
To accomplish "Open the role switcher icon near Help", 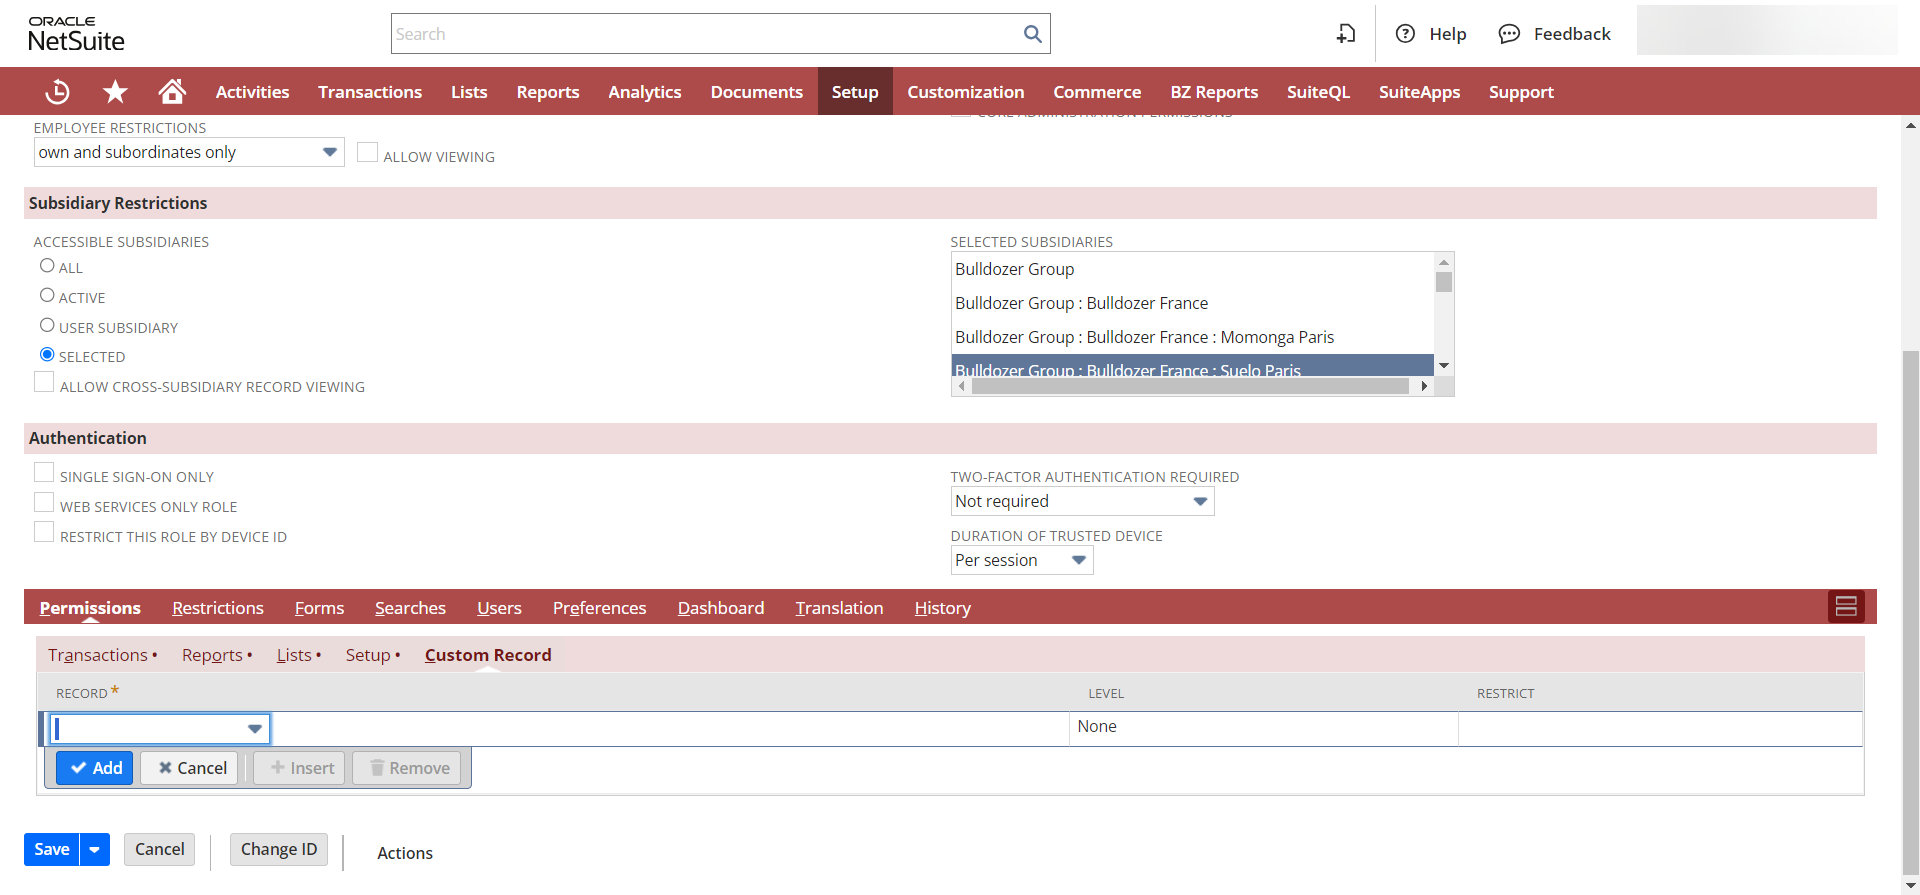I will [x=1346, y=34].
